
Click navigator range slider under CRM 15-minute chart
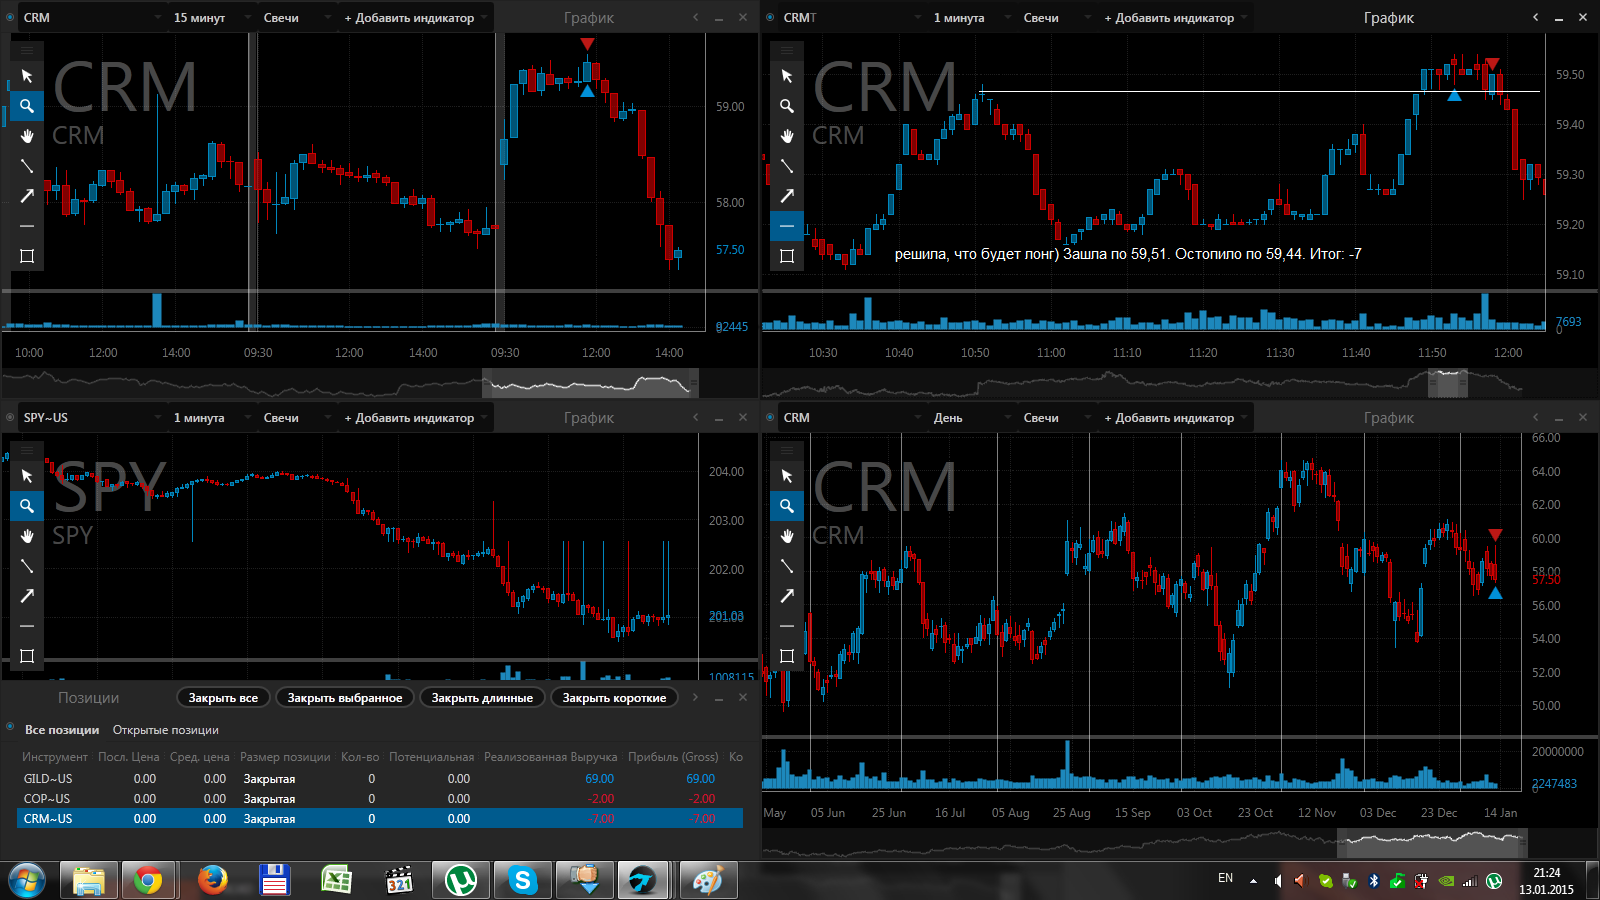(590, 384)
